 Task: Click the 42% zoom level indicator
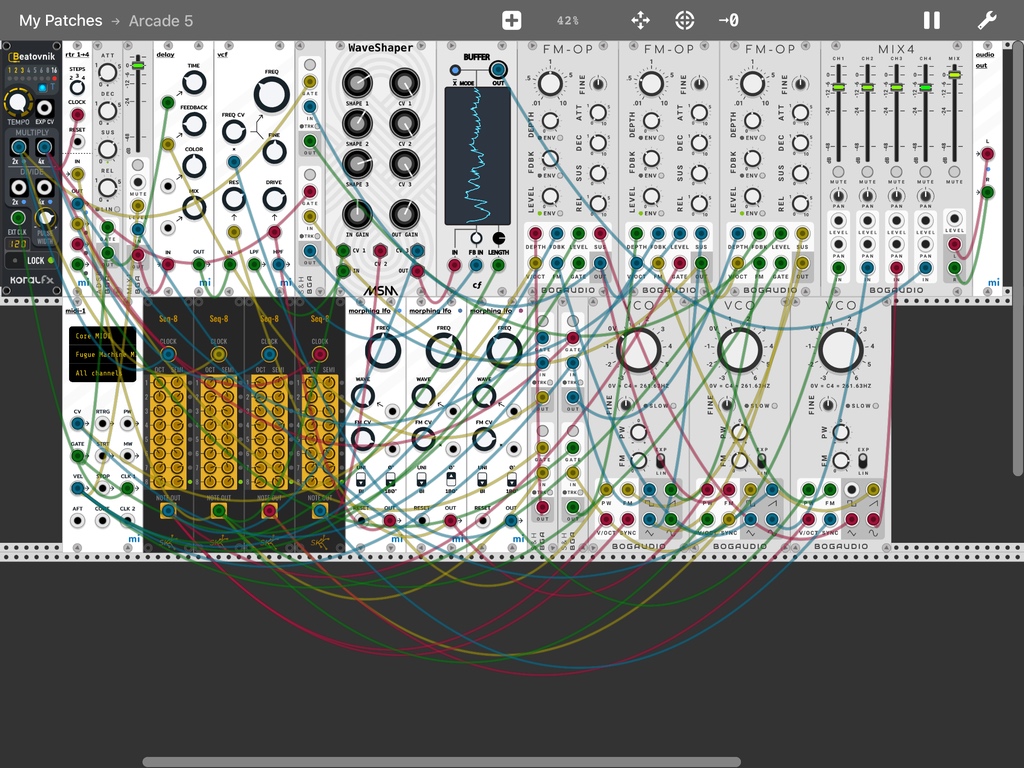point(567,21)
